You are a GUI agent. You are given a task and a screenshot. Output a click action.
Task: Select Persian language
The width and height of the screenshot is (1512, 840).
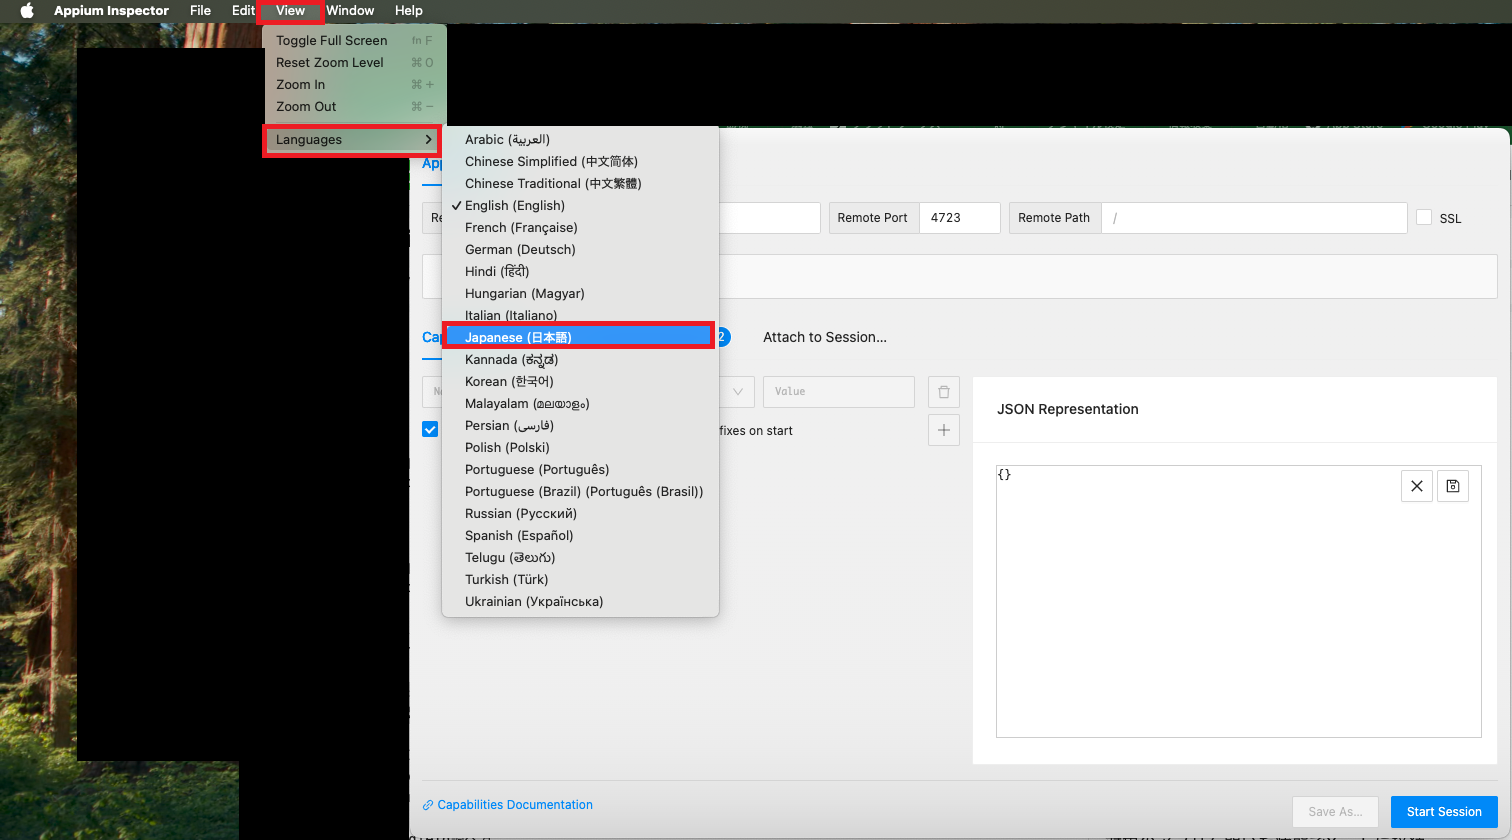click(x=580, y=426)
